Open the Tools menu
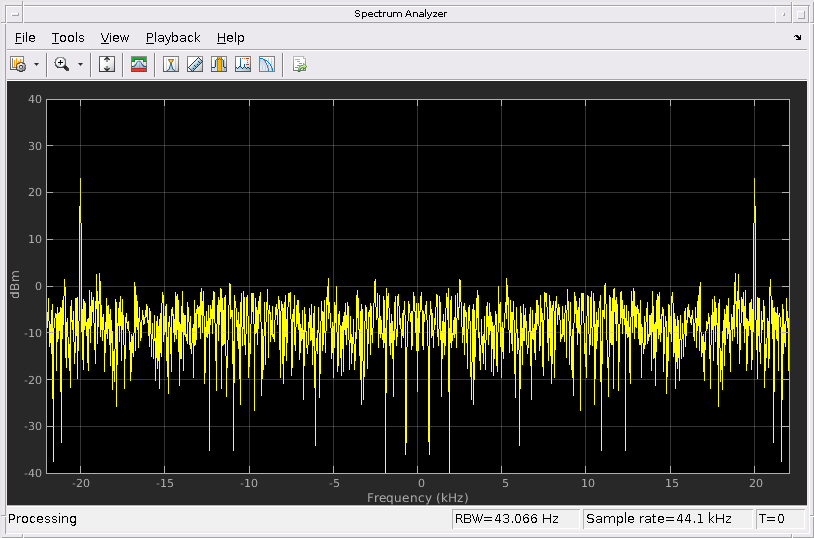The image size is (814, 538). tap(68, 38)
